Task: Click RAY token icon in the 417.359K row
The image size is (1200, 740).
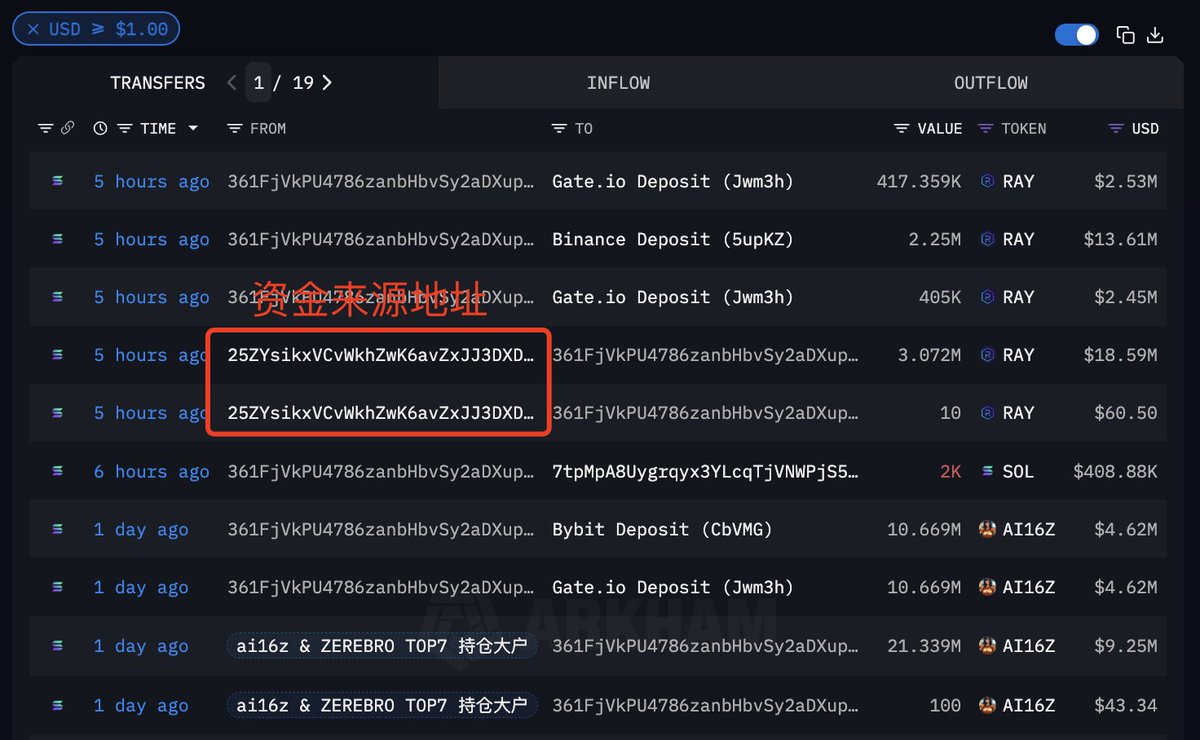Action: tap(988, 181)
